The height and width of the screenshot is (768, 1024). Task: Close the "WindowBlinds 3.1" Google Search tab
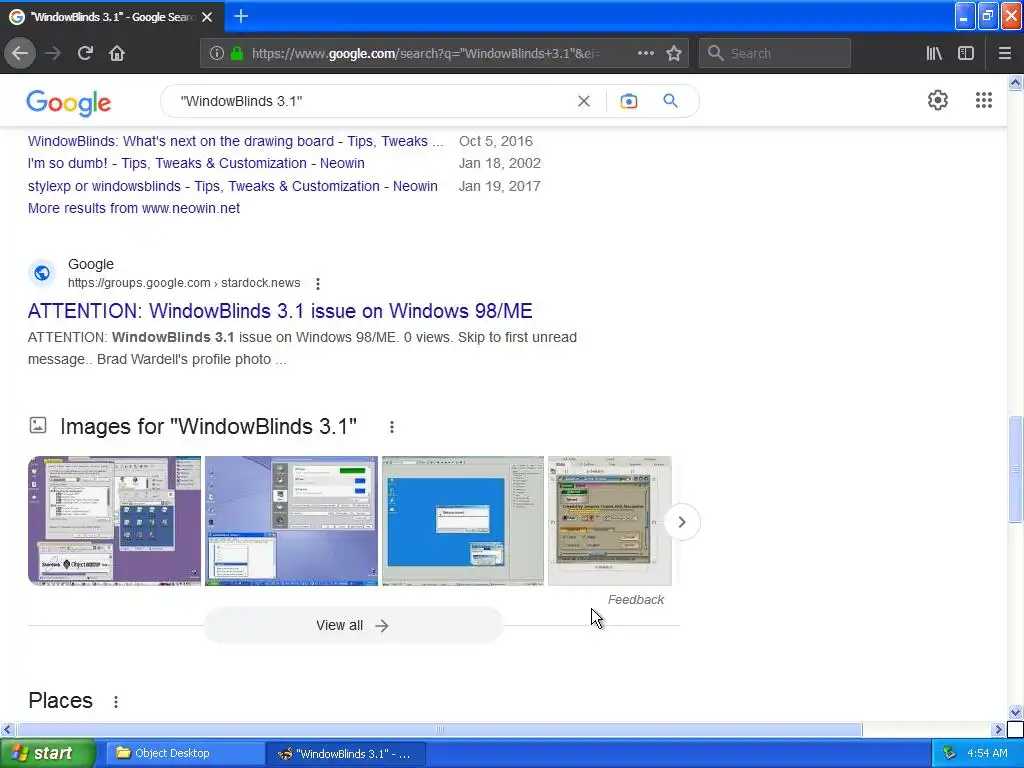coord(207,17)
